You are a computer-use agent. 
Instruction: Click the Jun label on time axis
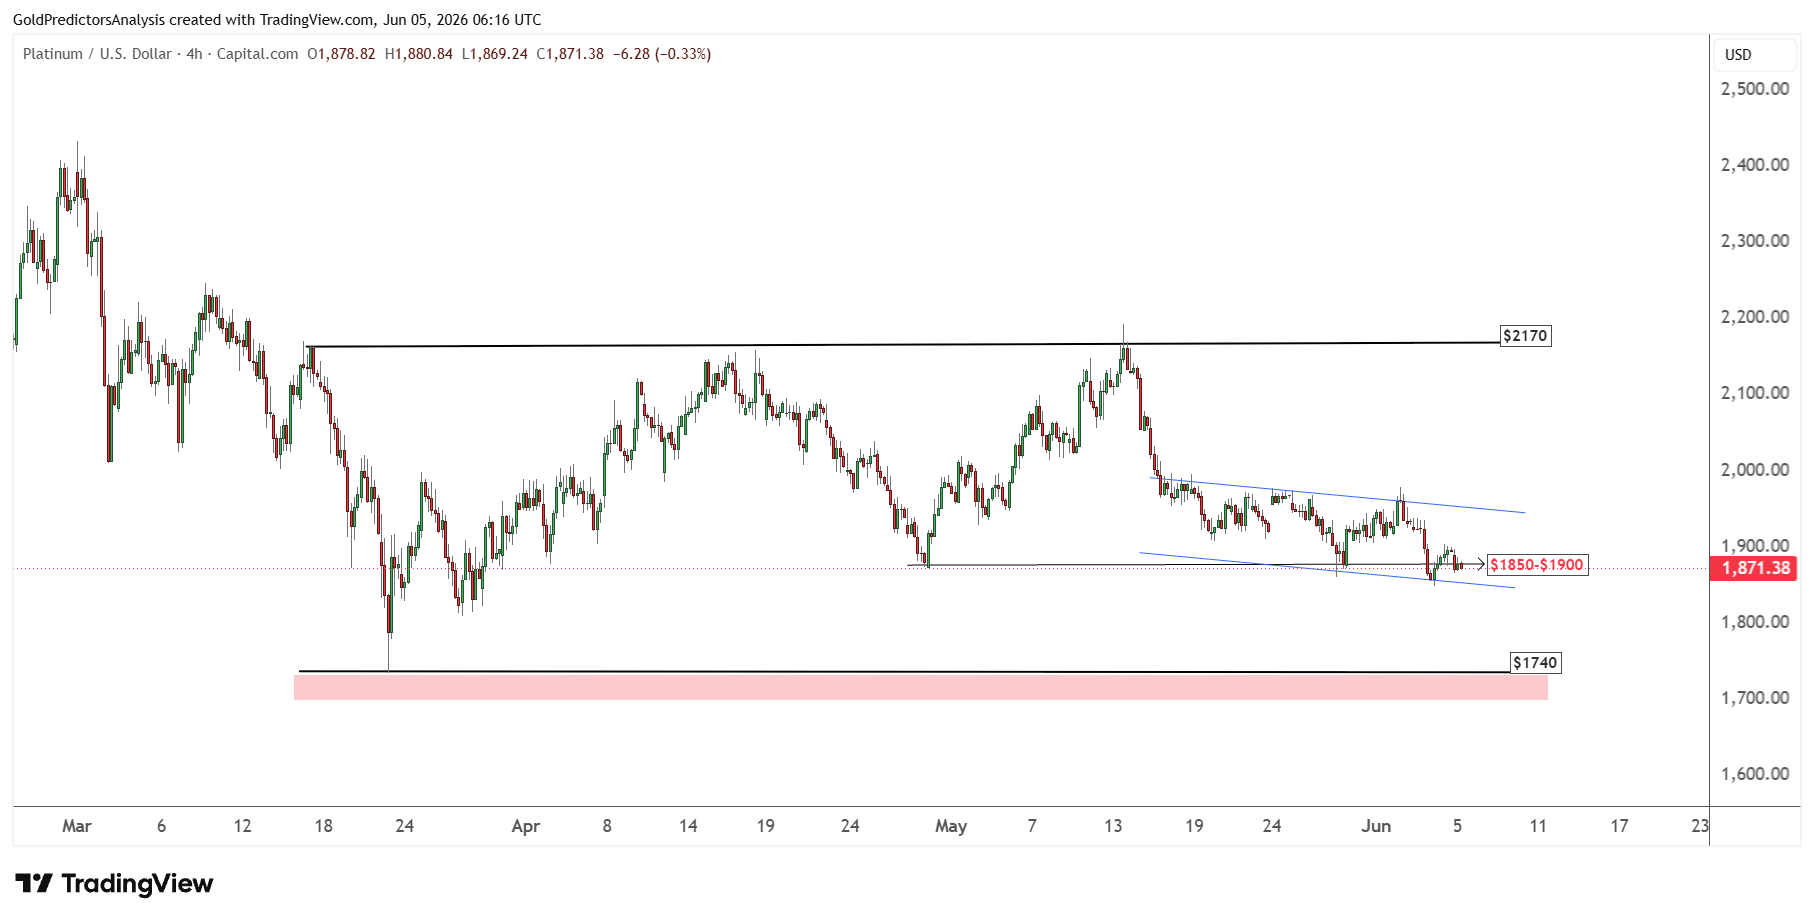pos(1376,826)
